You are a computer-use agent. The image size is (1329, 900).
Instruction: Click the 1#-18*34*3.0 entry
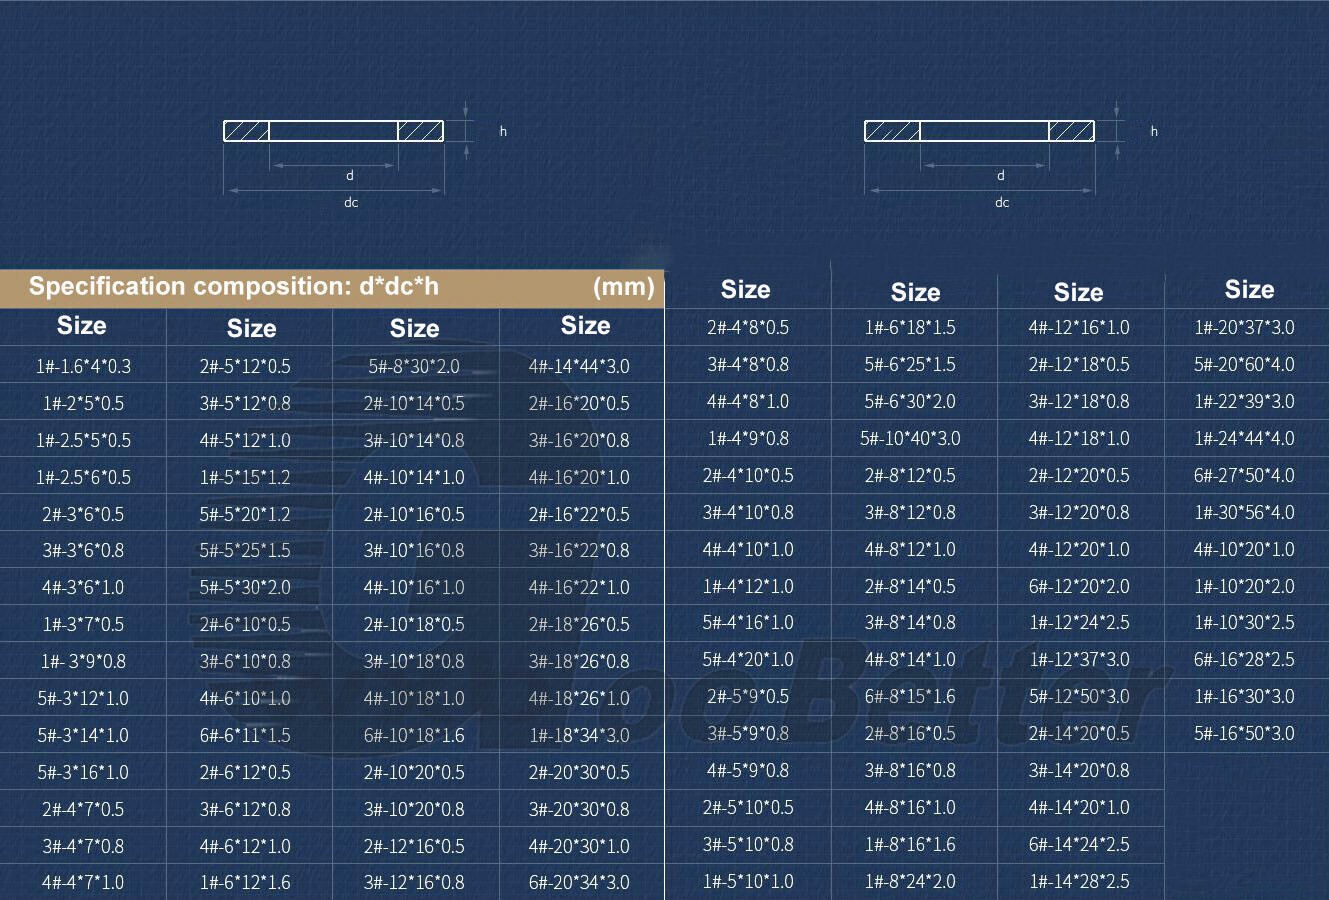click(579, 735)
